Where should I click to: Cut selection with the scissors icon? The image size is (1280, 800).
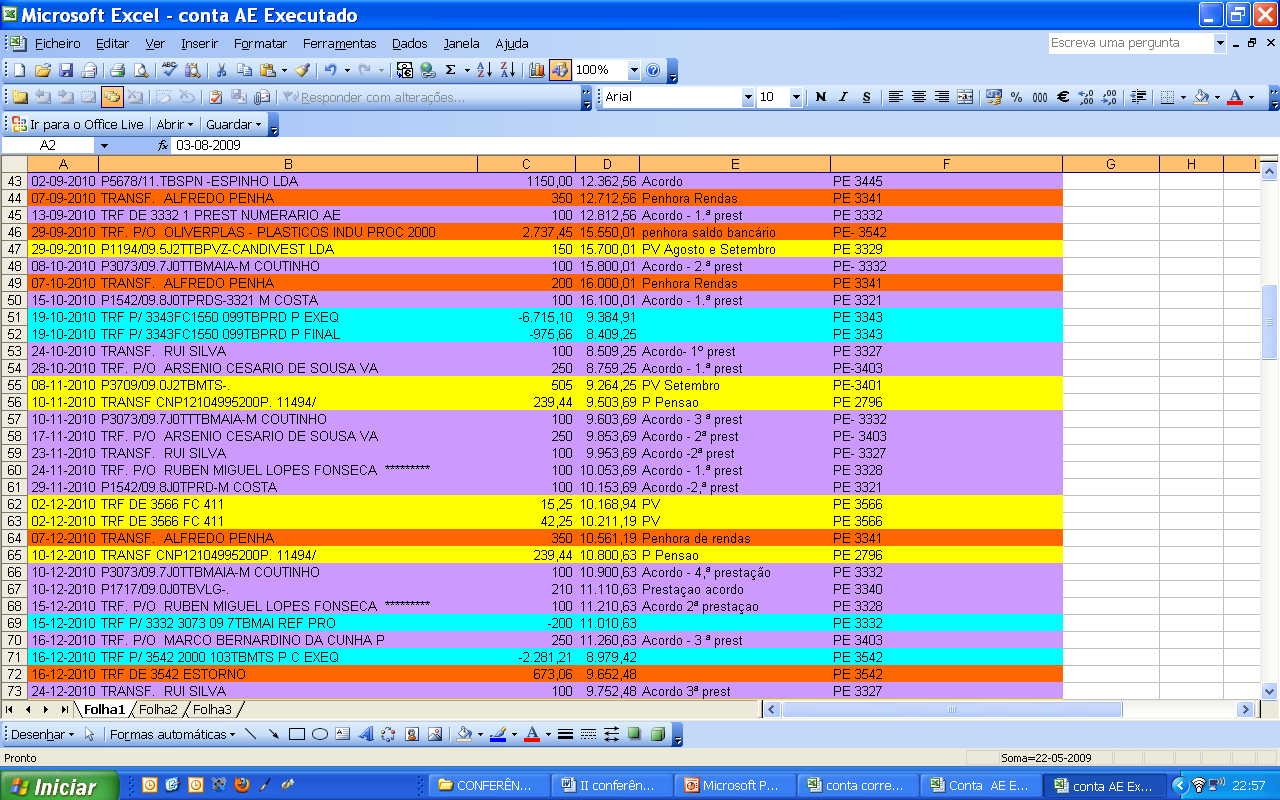[x=219, y=70]
